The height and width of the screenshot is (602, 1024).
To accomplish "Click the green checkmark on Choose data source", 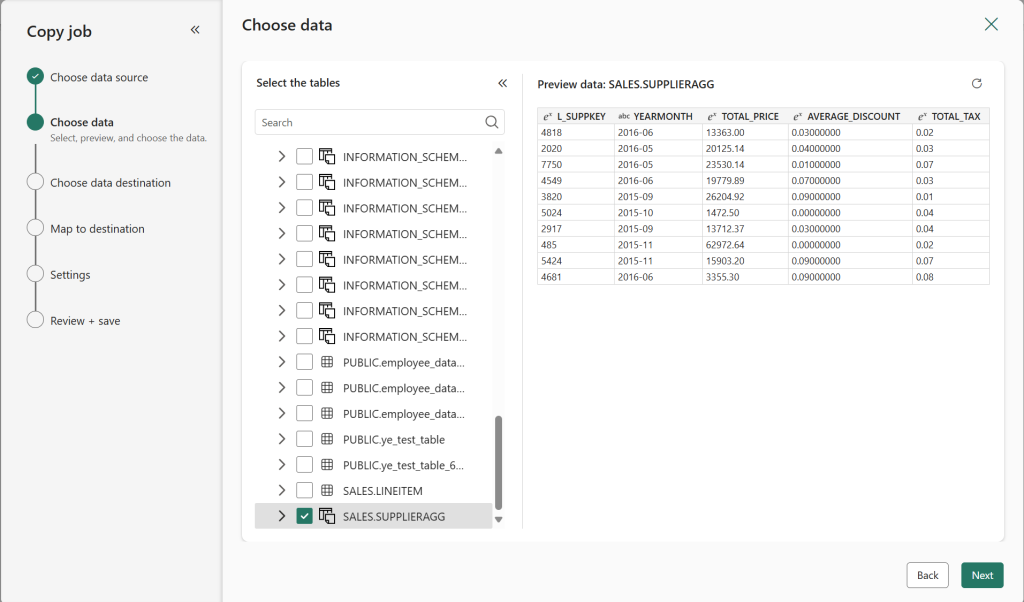I will click(35, 76).
